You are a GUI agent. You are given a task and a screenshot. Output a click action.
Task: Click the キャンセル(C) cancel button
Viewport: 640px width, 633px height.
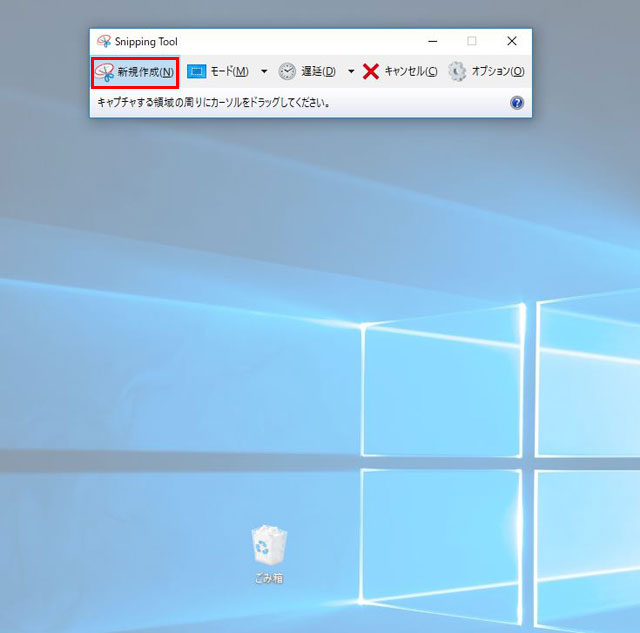point(400,72)
